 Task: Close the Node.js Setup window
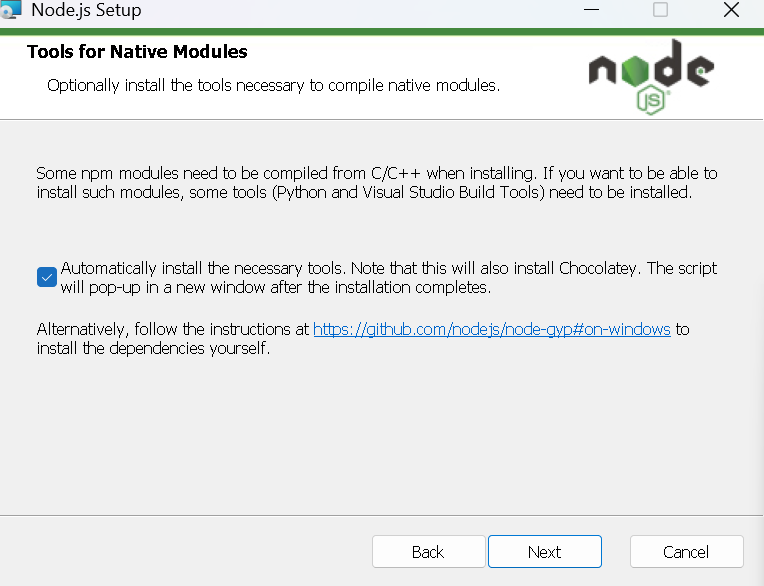click(730, 11)
